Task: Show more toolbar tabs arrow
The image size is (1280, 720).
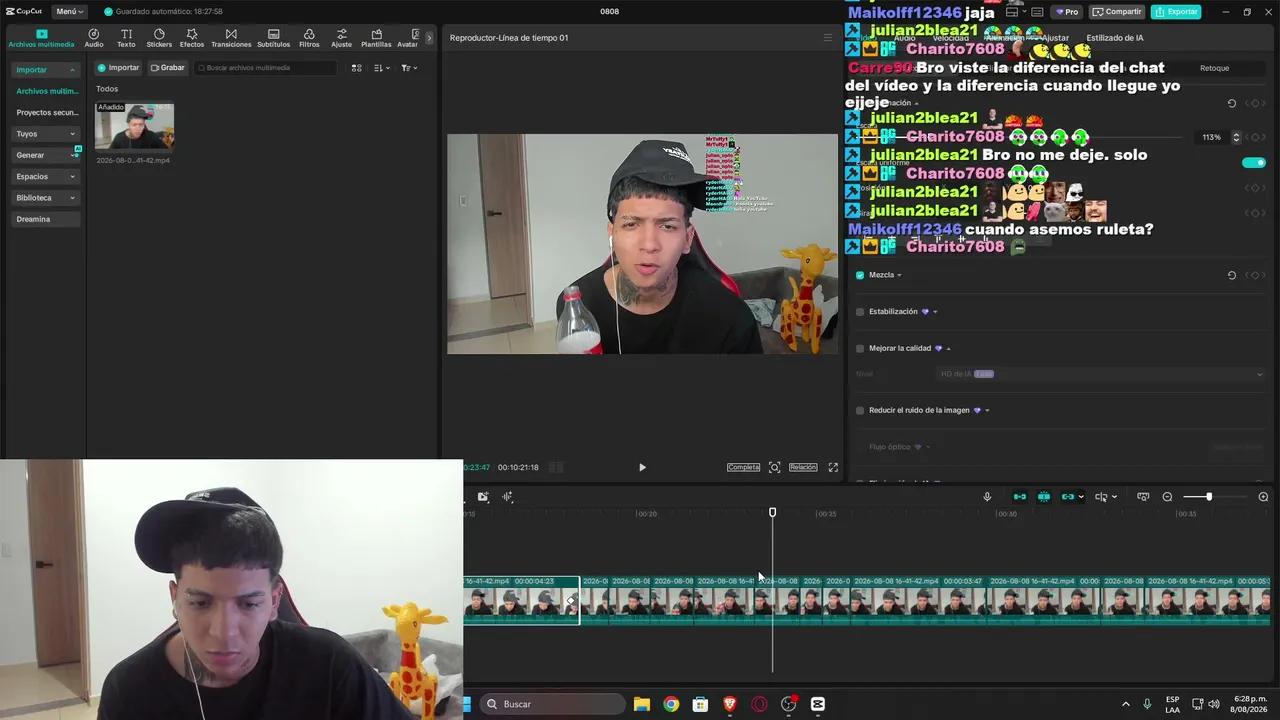Action: click(x=430, y=38)
